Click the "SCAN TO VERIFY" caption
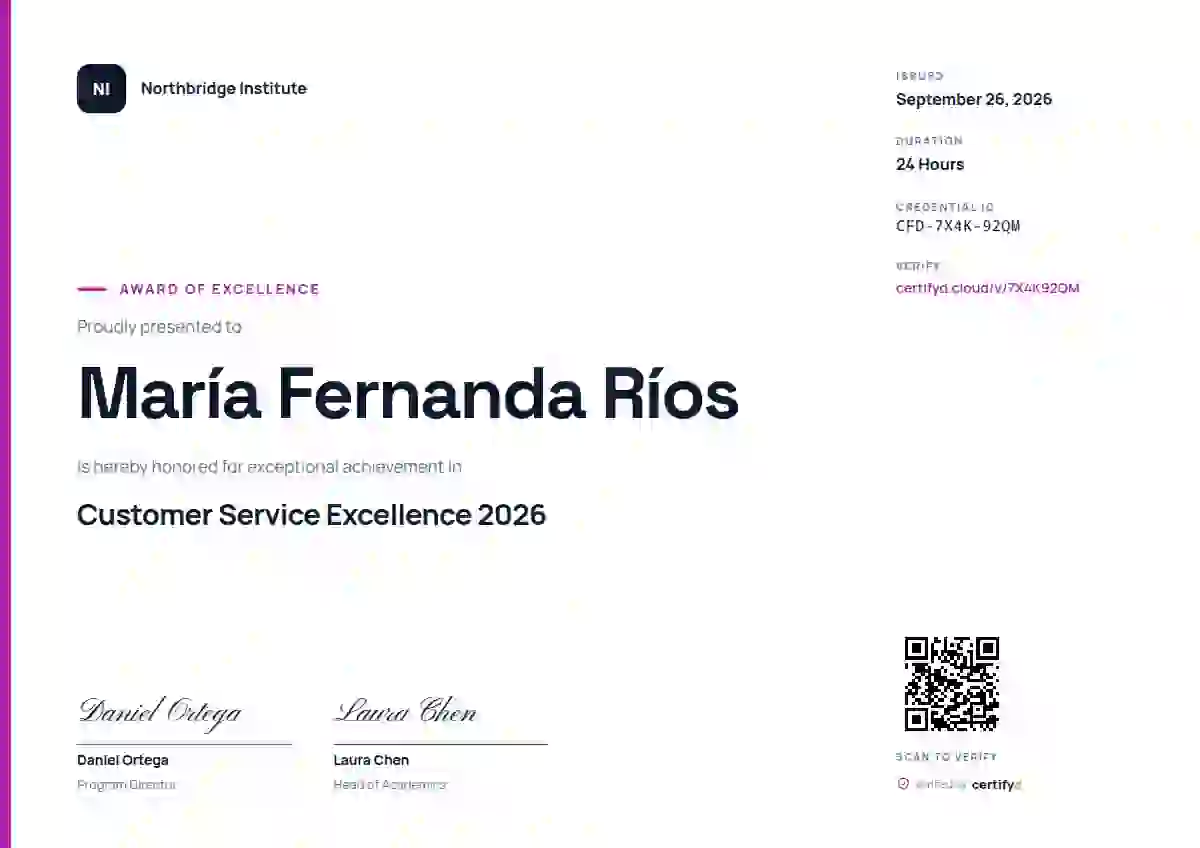 pyautogui.click(x=947, y=757)
